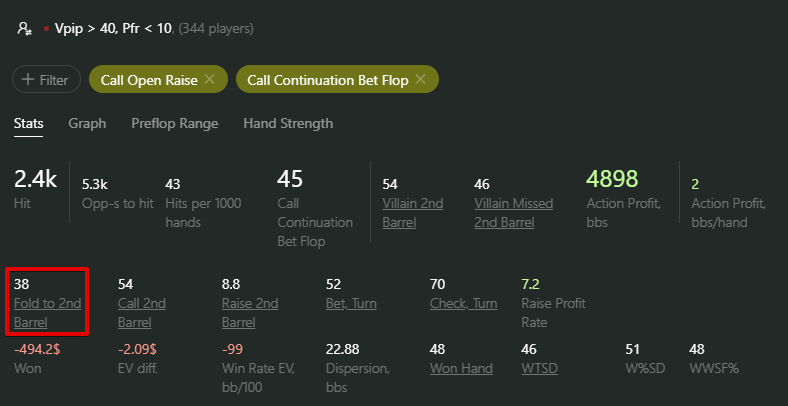Click the plus icon on Filter button
788x406 pixels.
click(29, 79)
